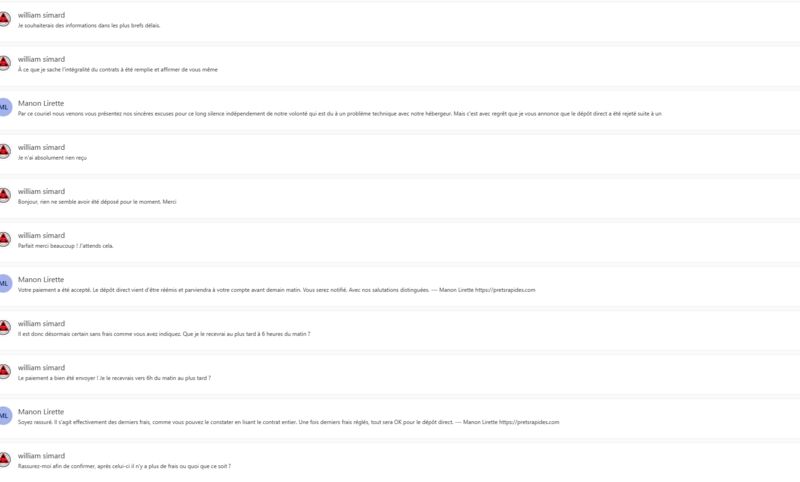Screen dimensions: 800x482
Task: Click william simard's avatar beside the 'Le paiement a bien été envoyer' message
Action: point(4,371)
